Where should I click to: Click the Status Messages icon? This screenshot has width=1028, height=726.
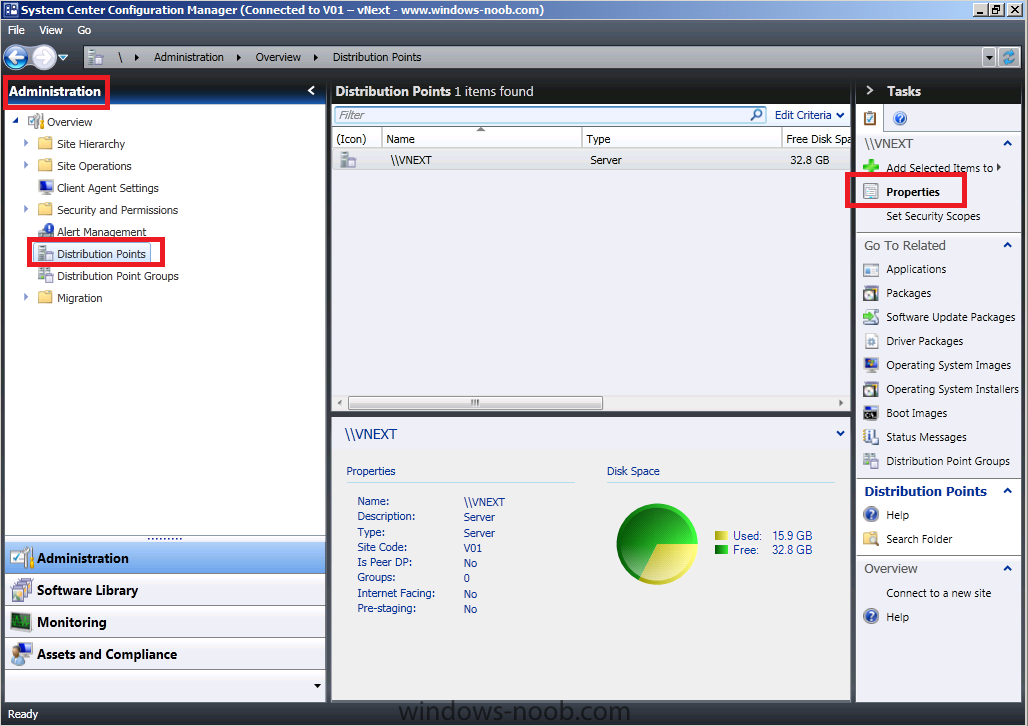click(871, 437)
